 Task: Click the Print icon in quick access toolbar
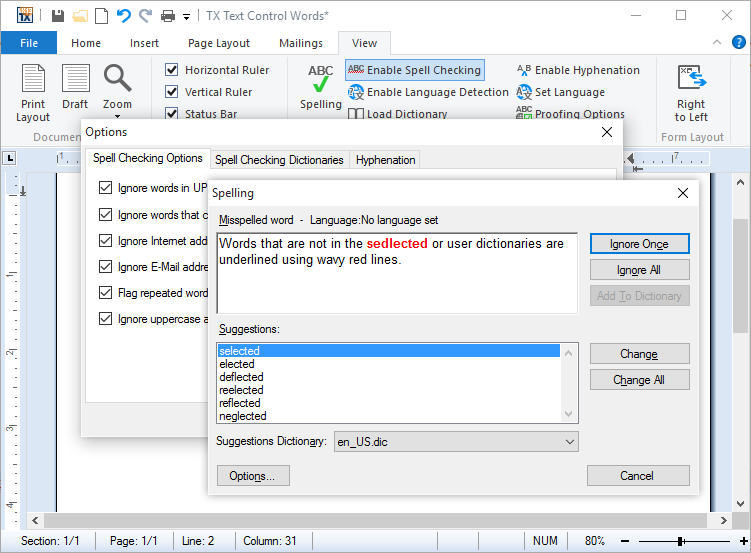tap(167, 16)
